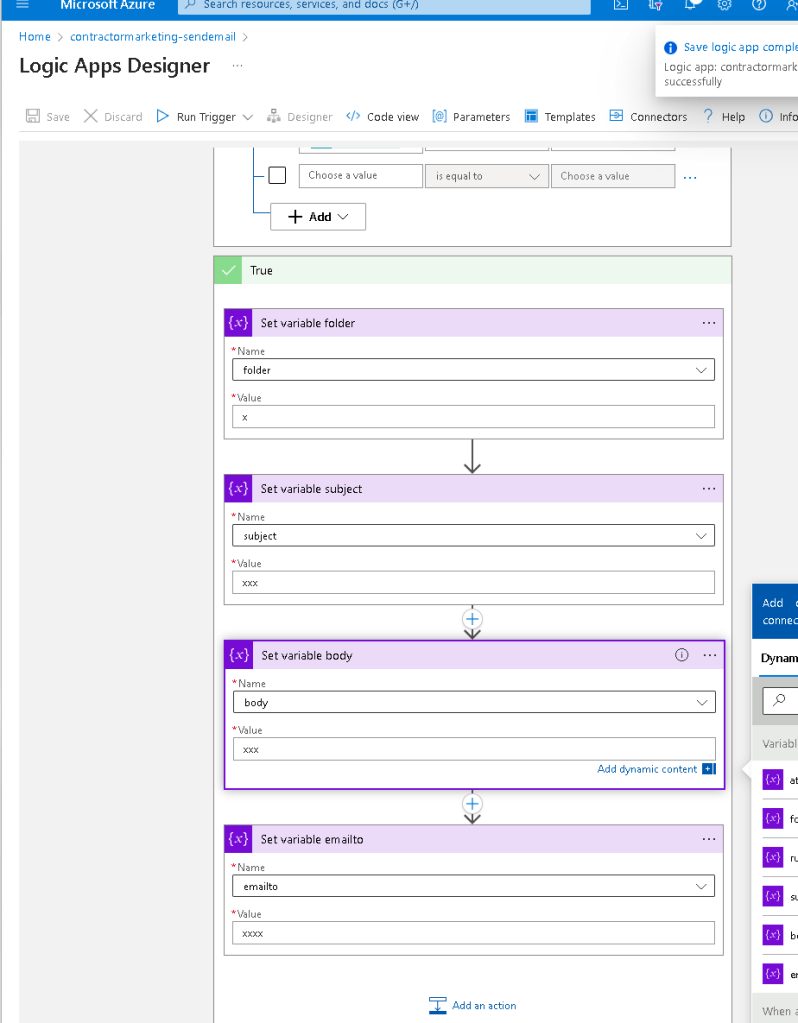Image resolution: width=798 pixels, height=1023 pixels.
Task: Open the Cloud Shell icon
Action: 621,5
